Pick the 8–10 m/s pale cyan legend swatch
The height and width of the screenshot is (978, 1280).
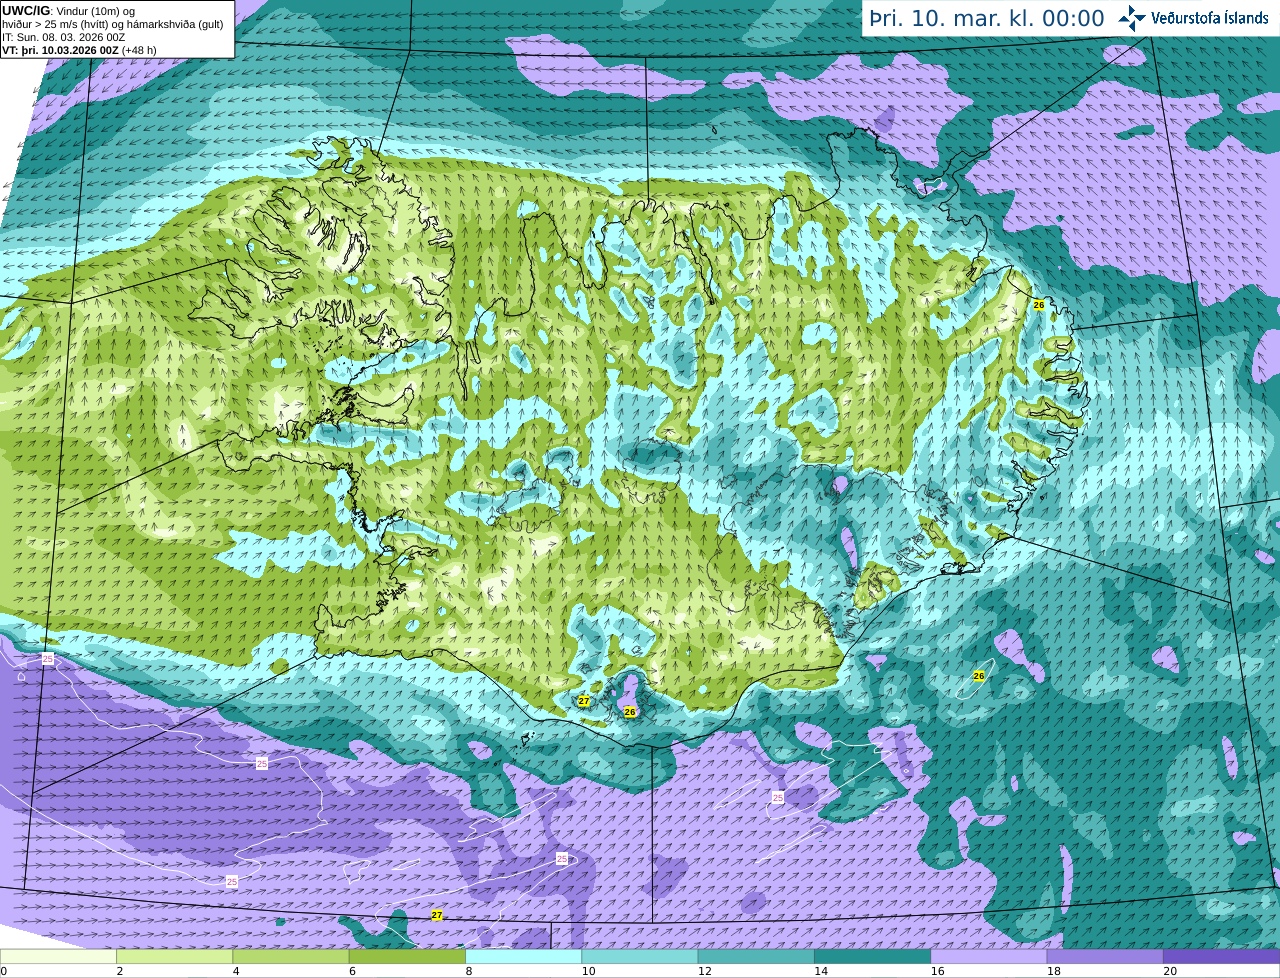tap(523, 956)
